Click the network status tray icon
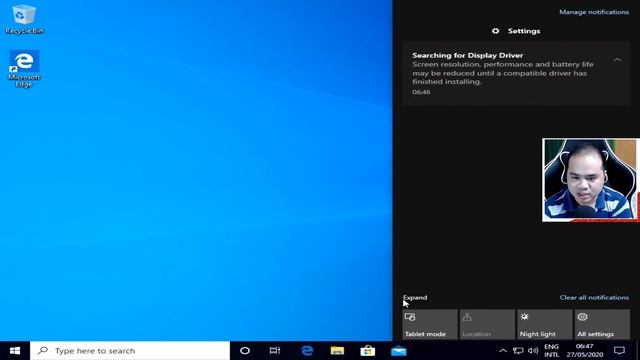The width and height of the screenshot is (640, 360). (x=518, y=351)
